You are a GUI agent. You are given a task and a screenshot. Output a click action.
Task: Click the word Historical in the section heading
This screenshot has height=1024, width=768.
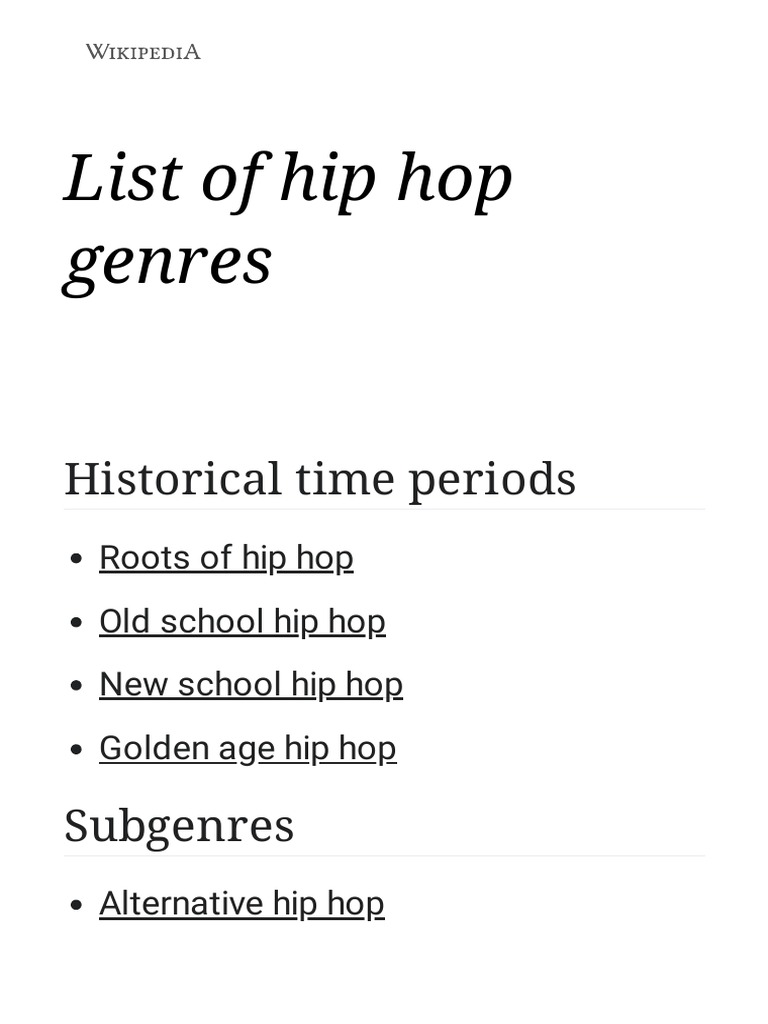(173, 479)
